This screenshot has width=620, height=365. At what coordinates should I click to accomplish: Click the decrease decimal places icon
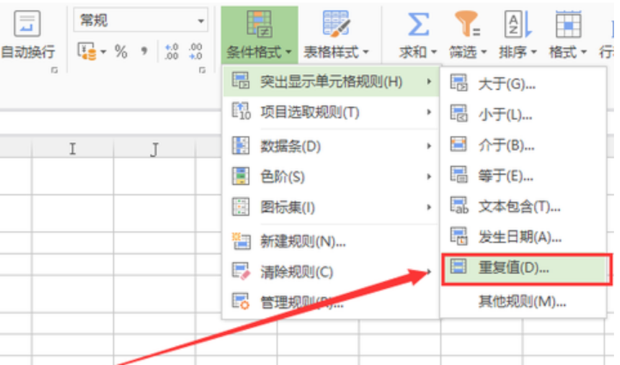click(x=196, y=51)
